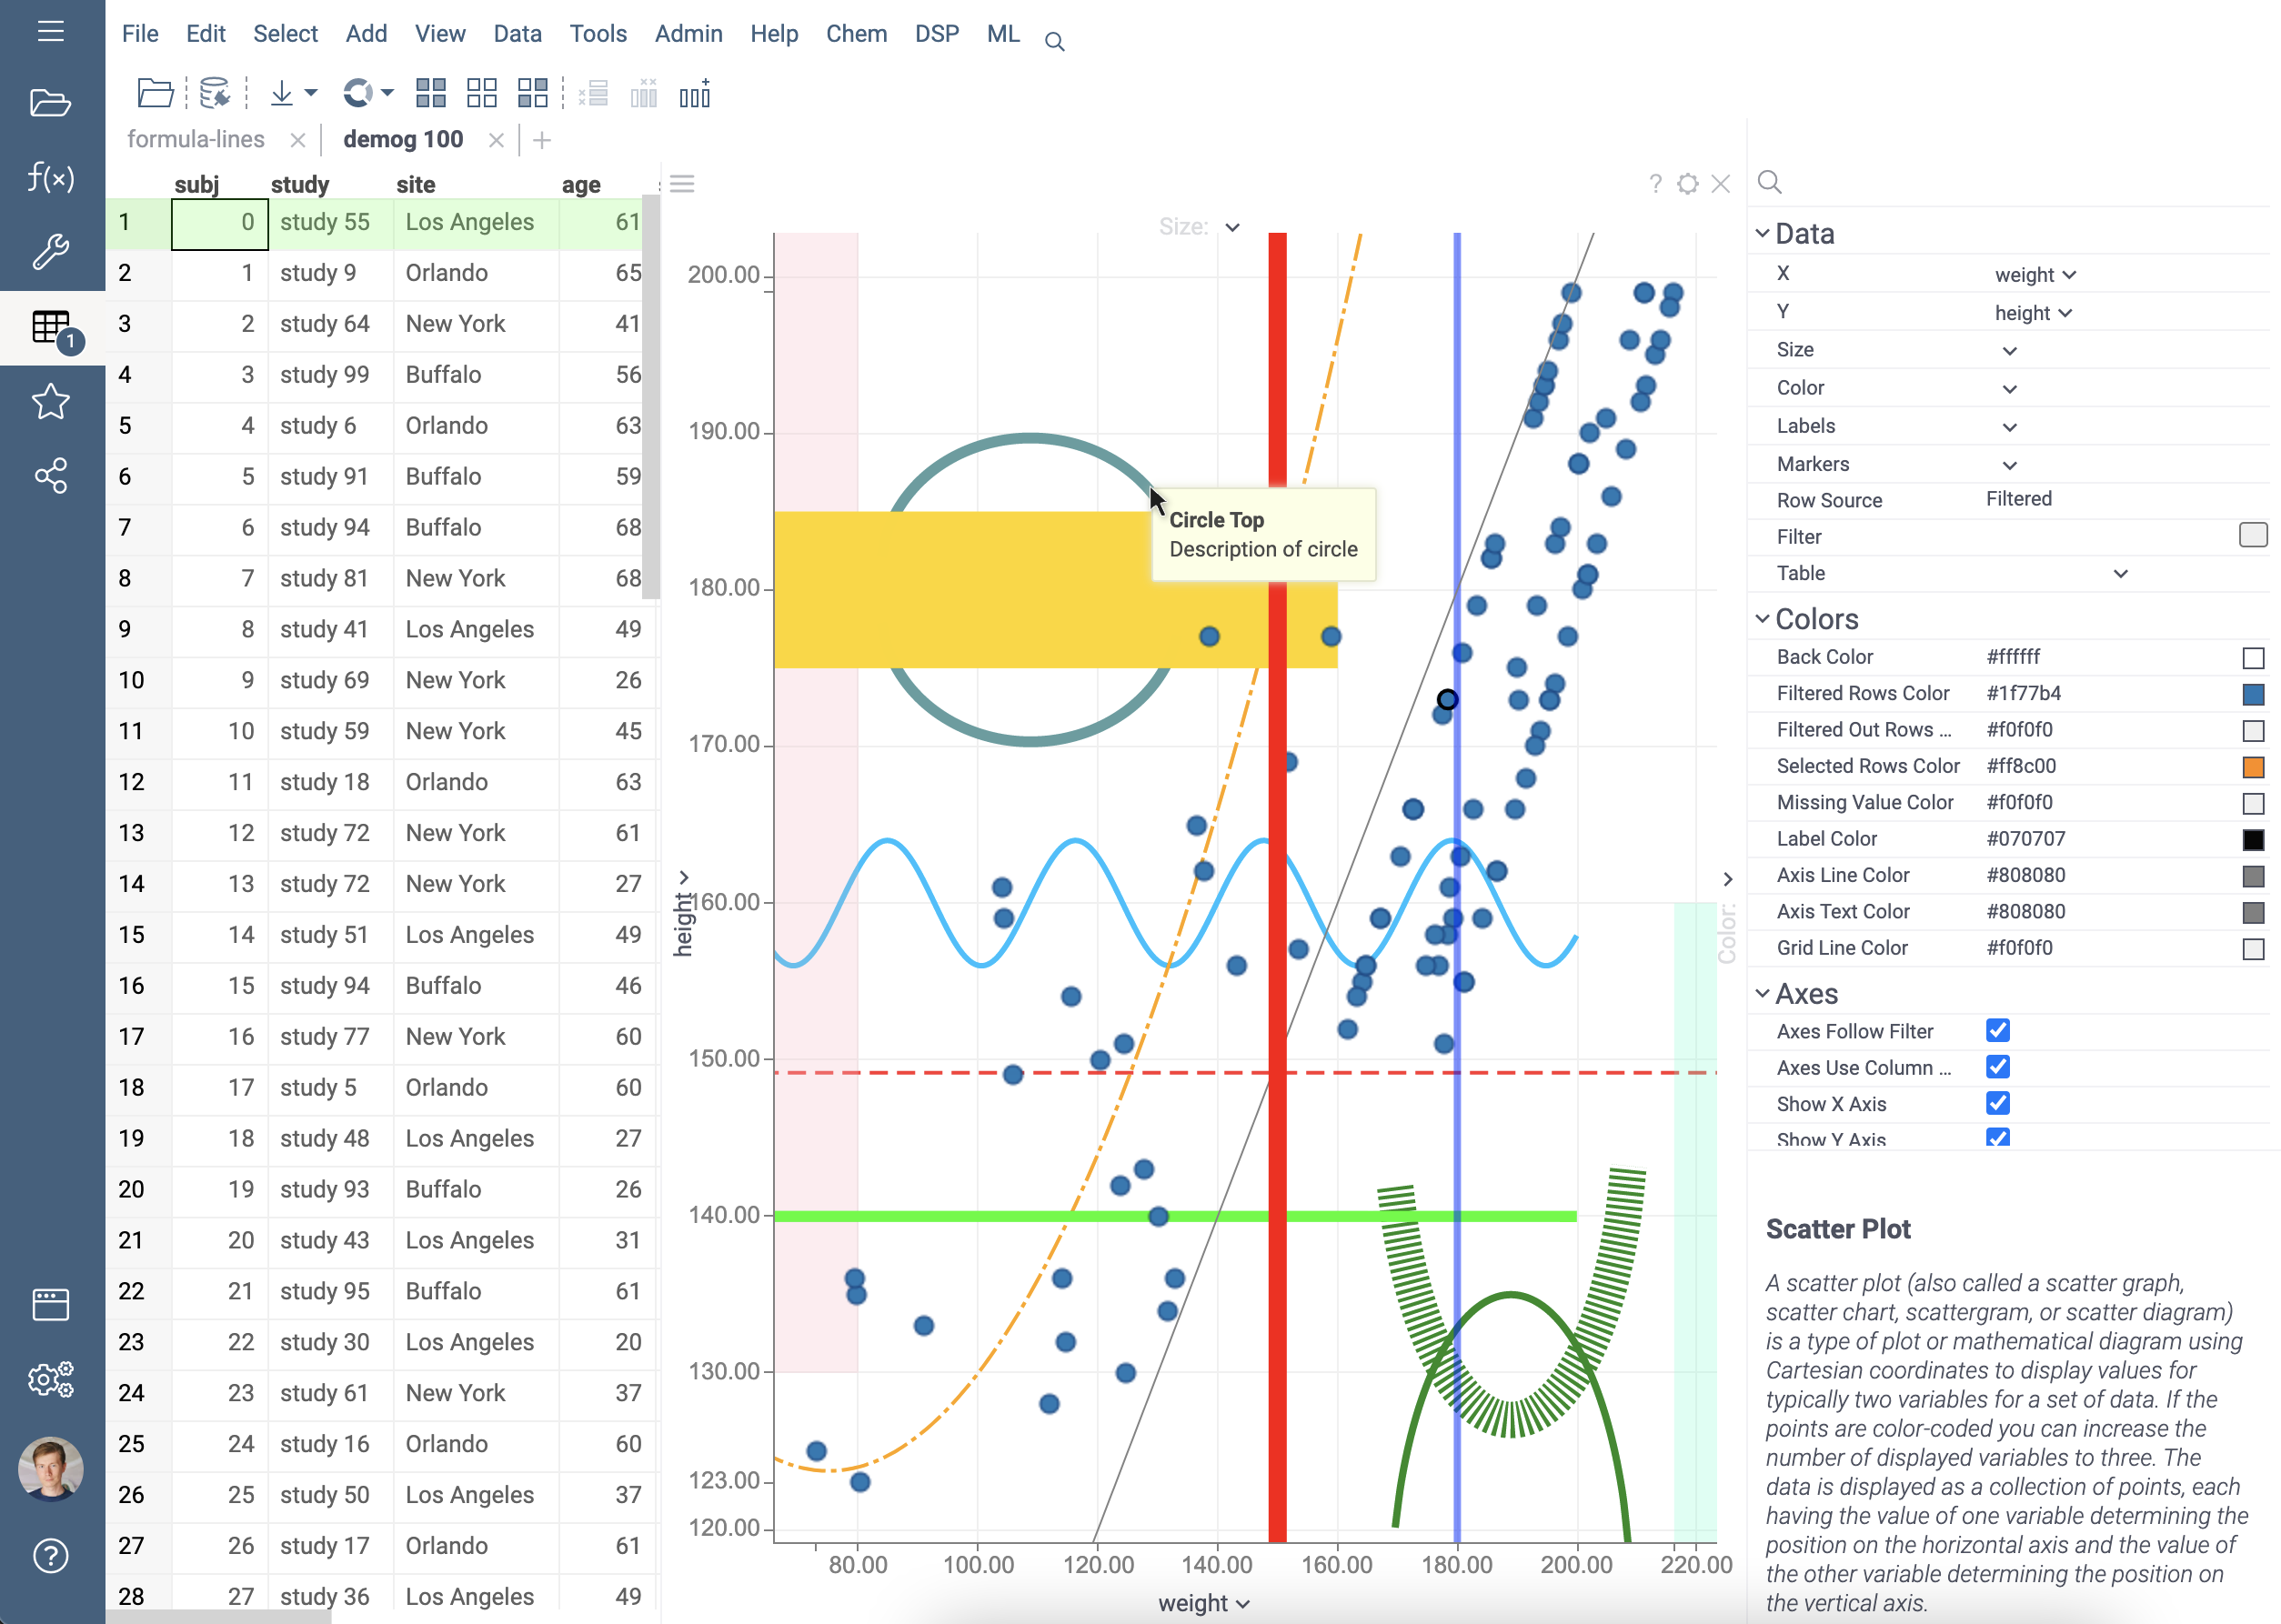
Task: Collapse the Colors section
Action: point(1763,620)
